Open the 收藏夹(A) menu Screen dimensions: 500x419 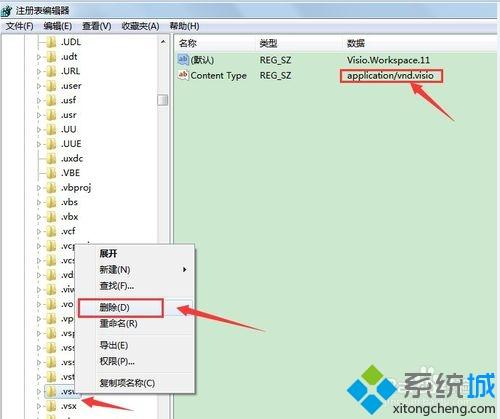coord(140,26)
